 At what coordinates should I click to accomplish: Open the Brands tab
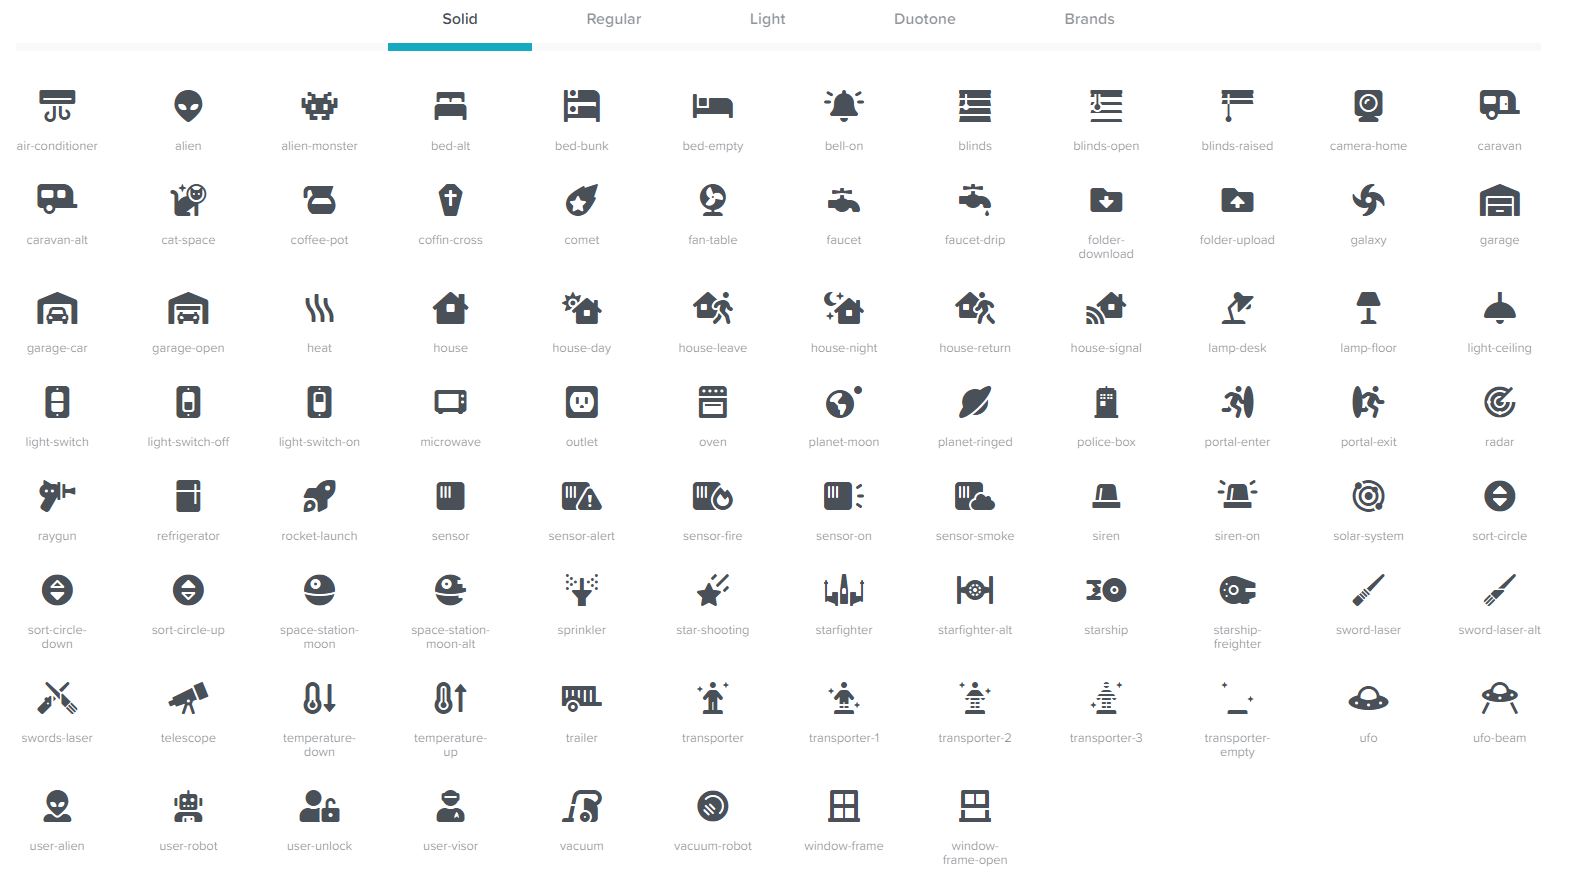tap(1090, 19)
